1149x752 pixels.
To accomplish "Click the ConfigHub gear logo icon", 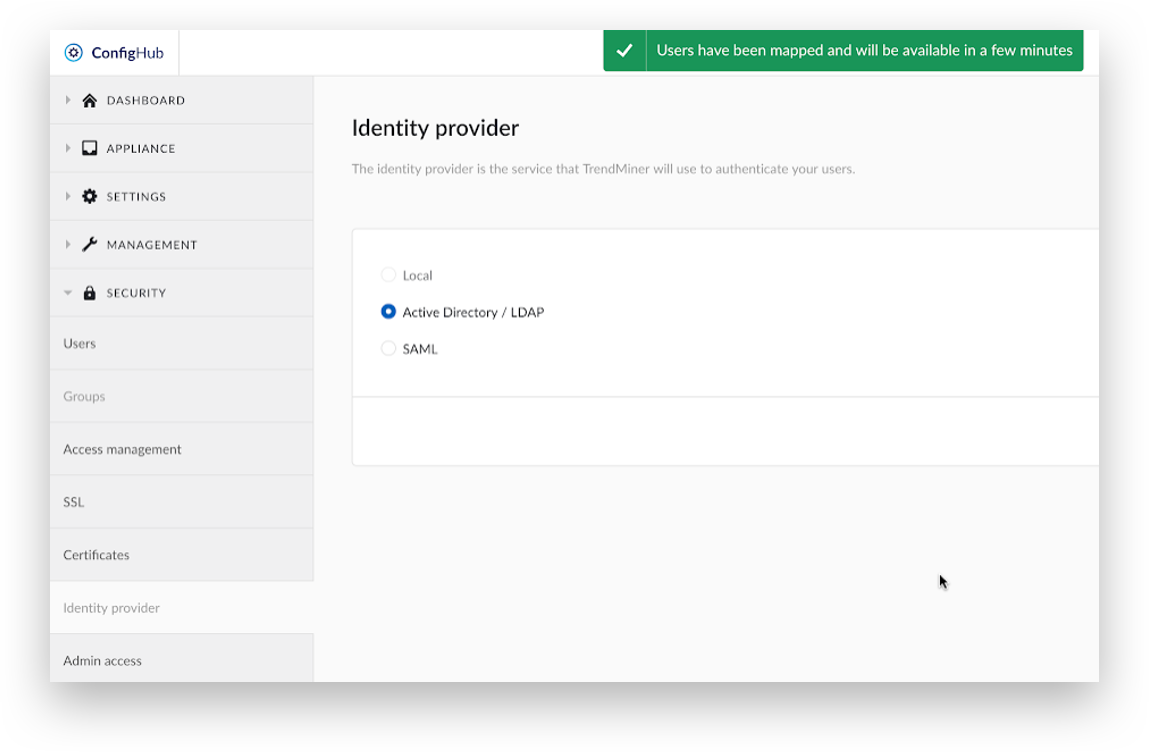I will [73, 53].
